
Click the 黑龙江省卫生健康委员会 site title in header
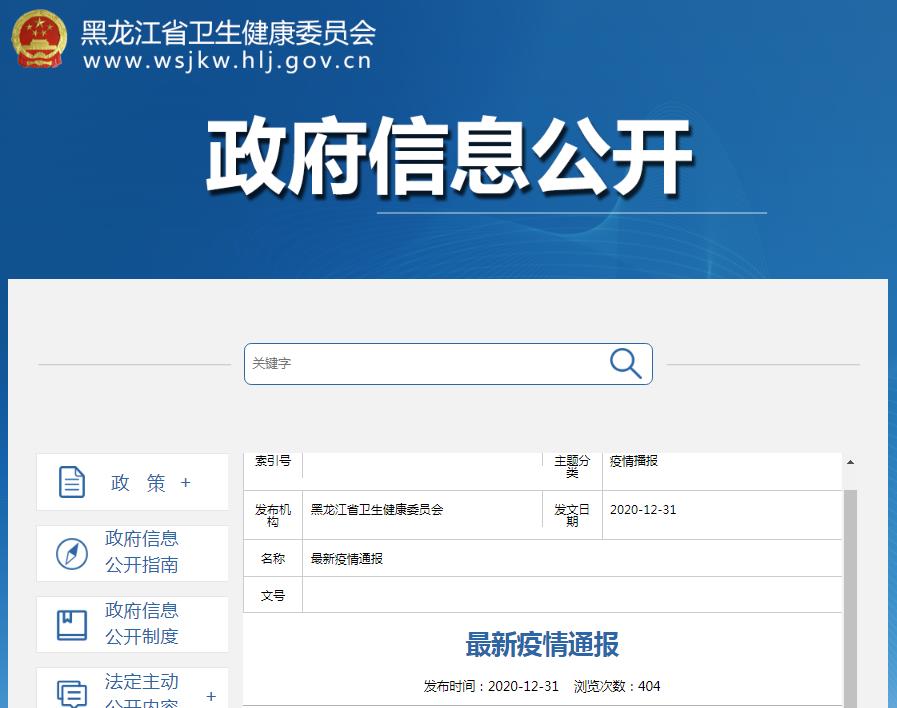click(228, 32)
